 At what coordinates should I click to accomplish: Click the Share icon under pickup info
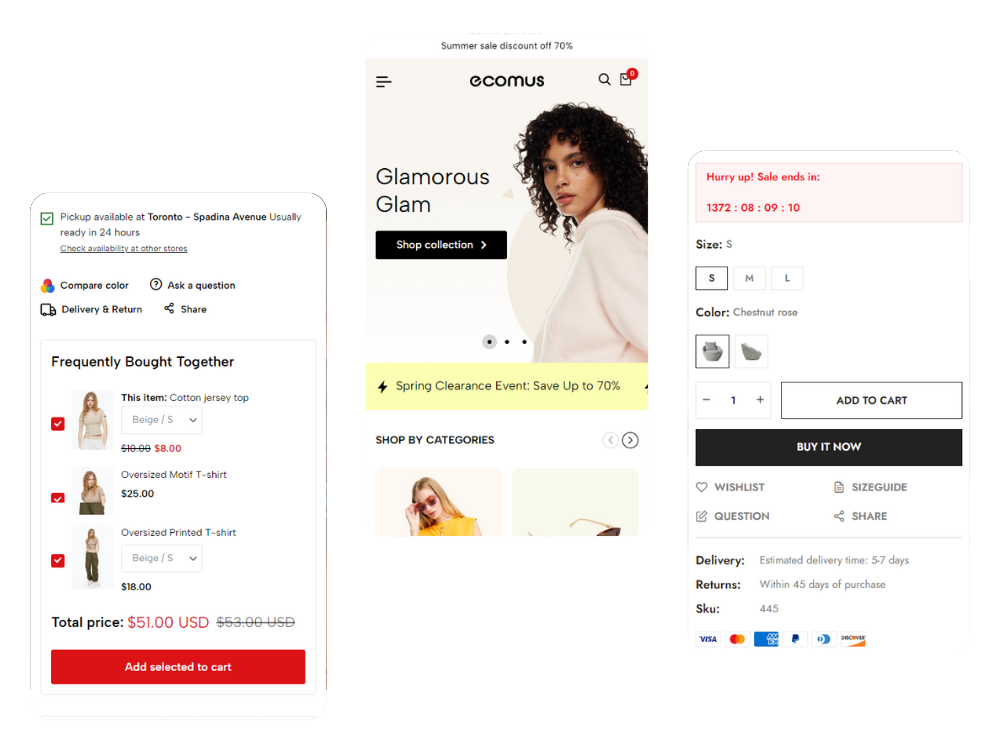[x=169, y=309]
